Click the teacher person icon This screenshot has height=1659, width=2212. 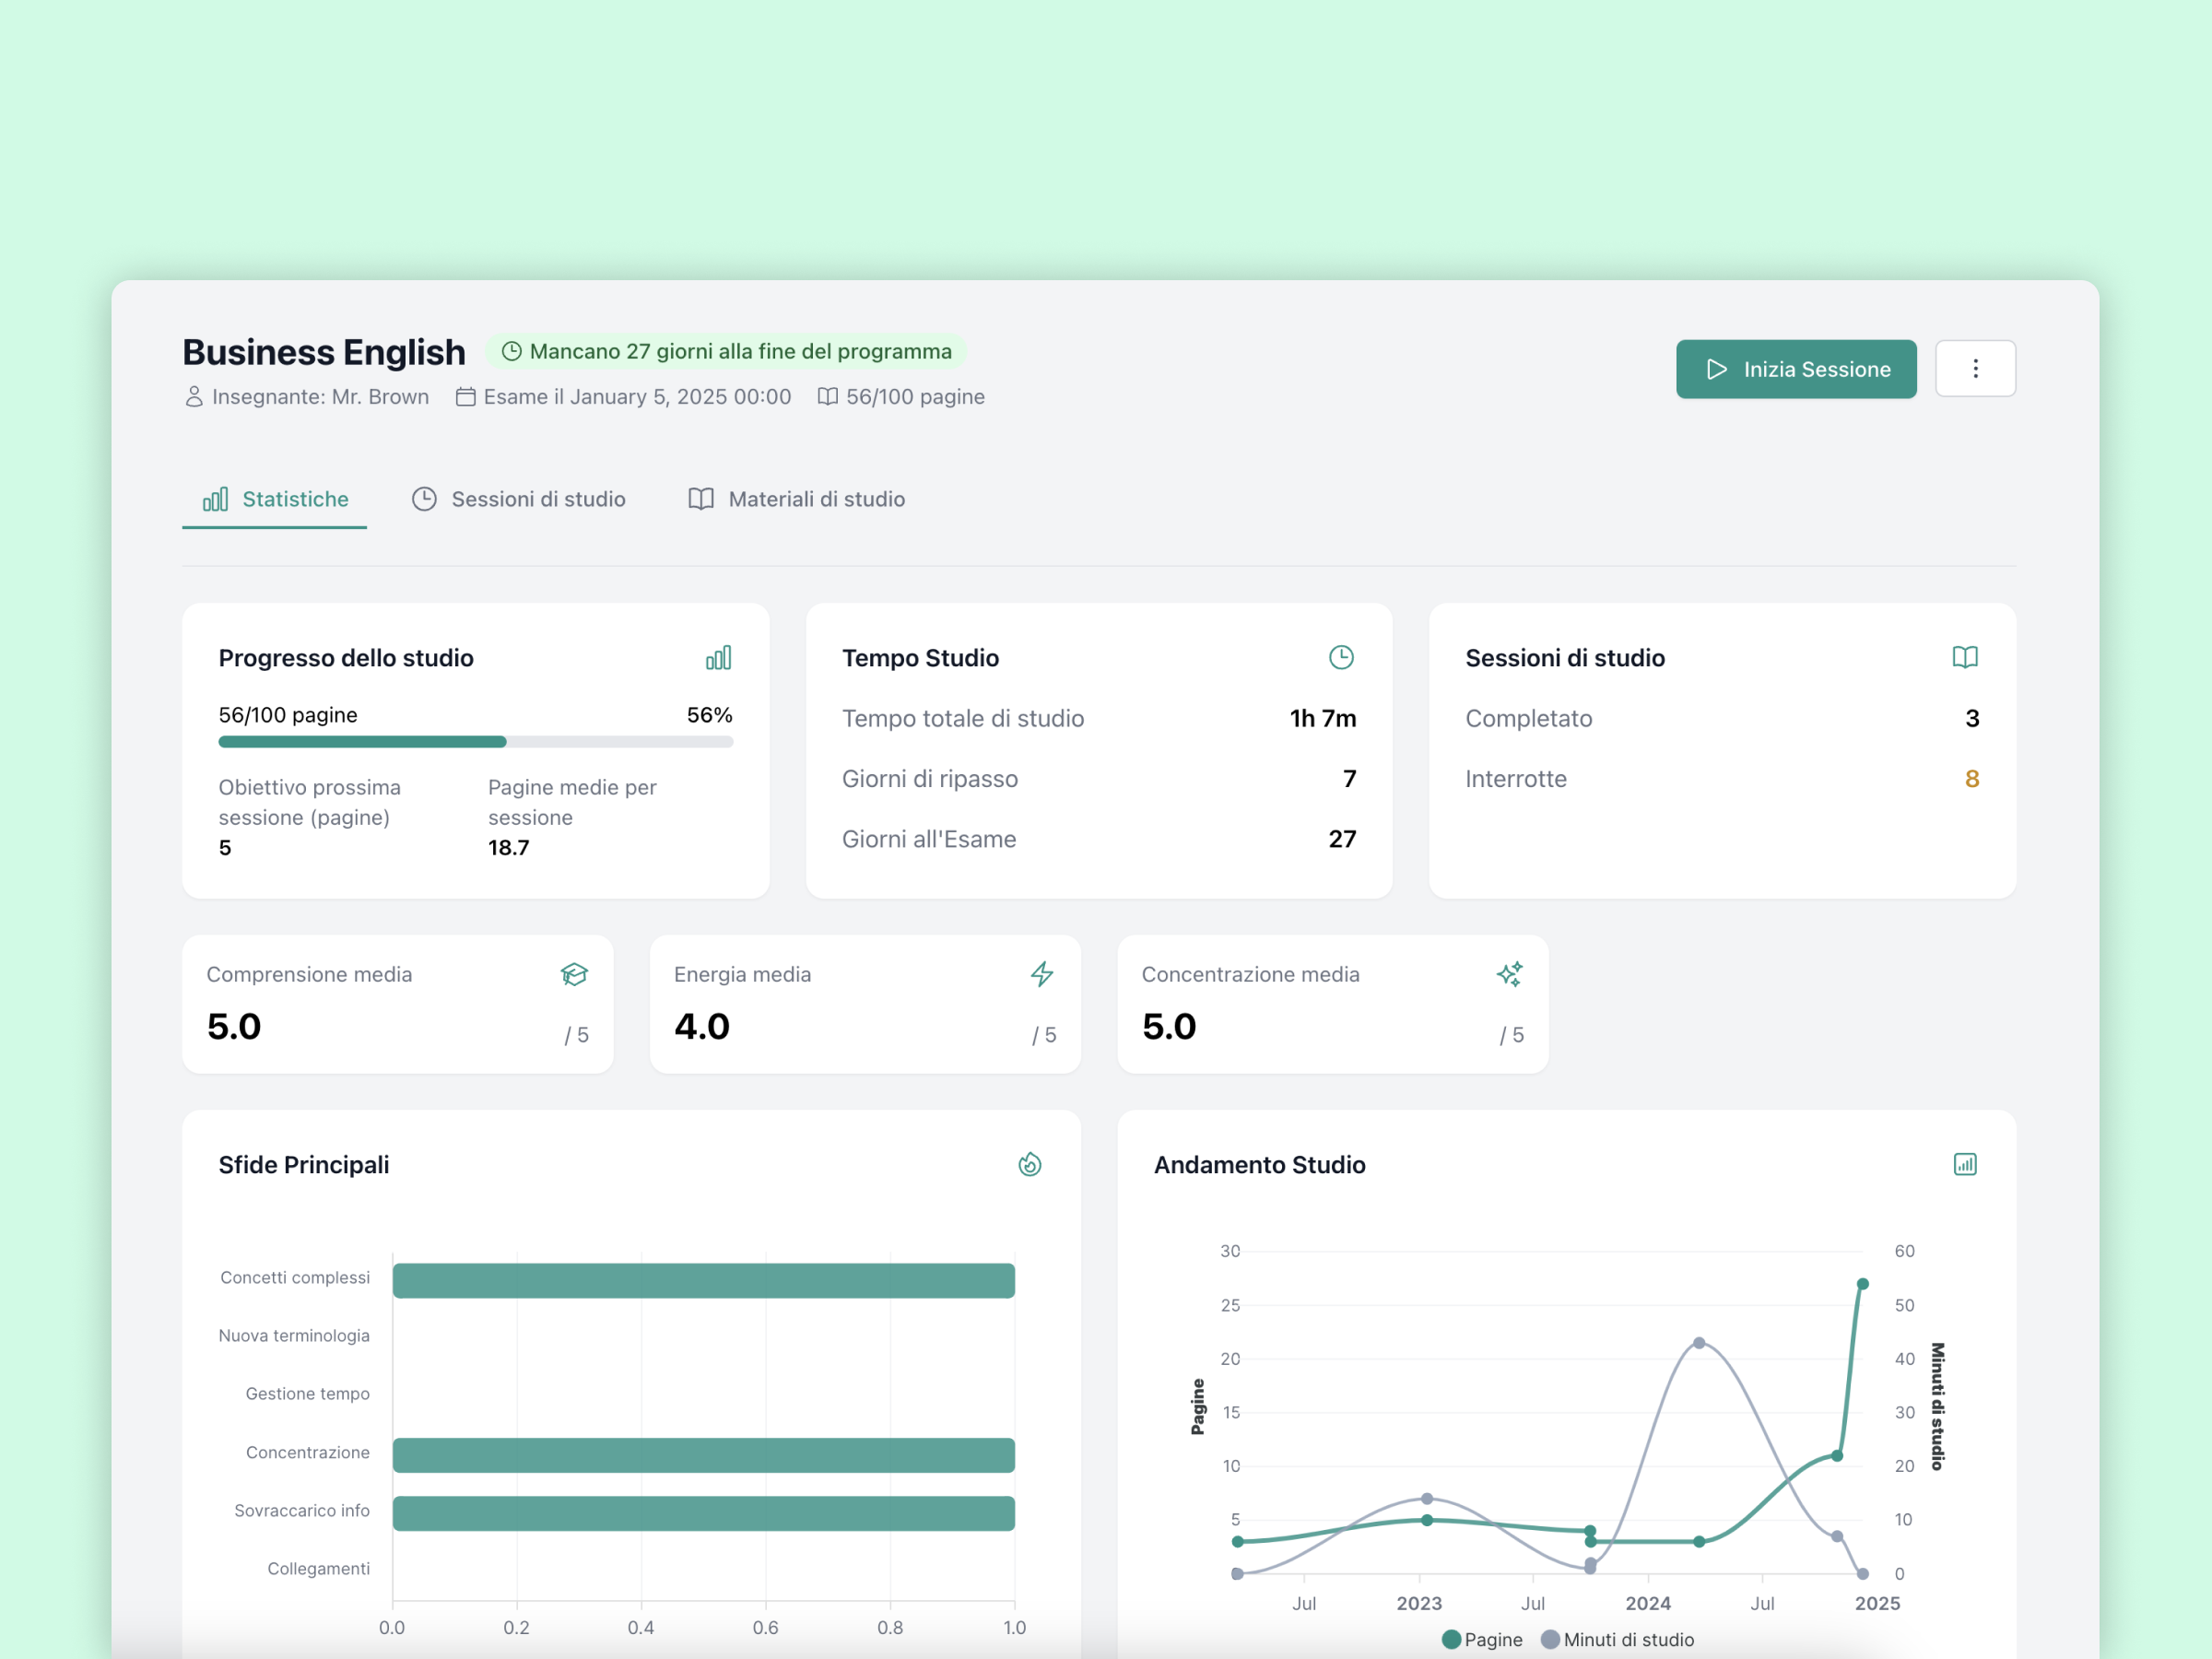point(194,397)
